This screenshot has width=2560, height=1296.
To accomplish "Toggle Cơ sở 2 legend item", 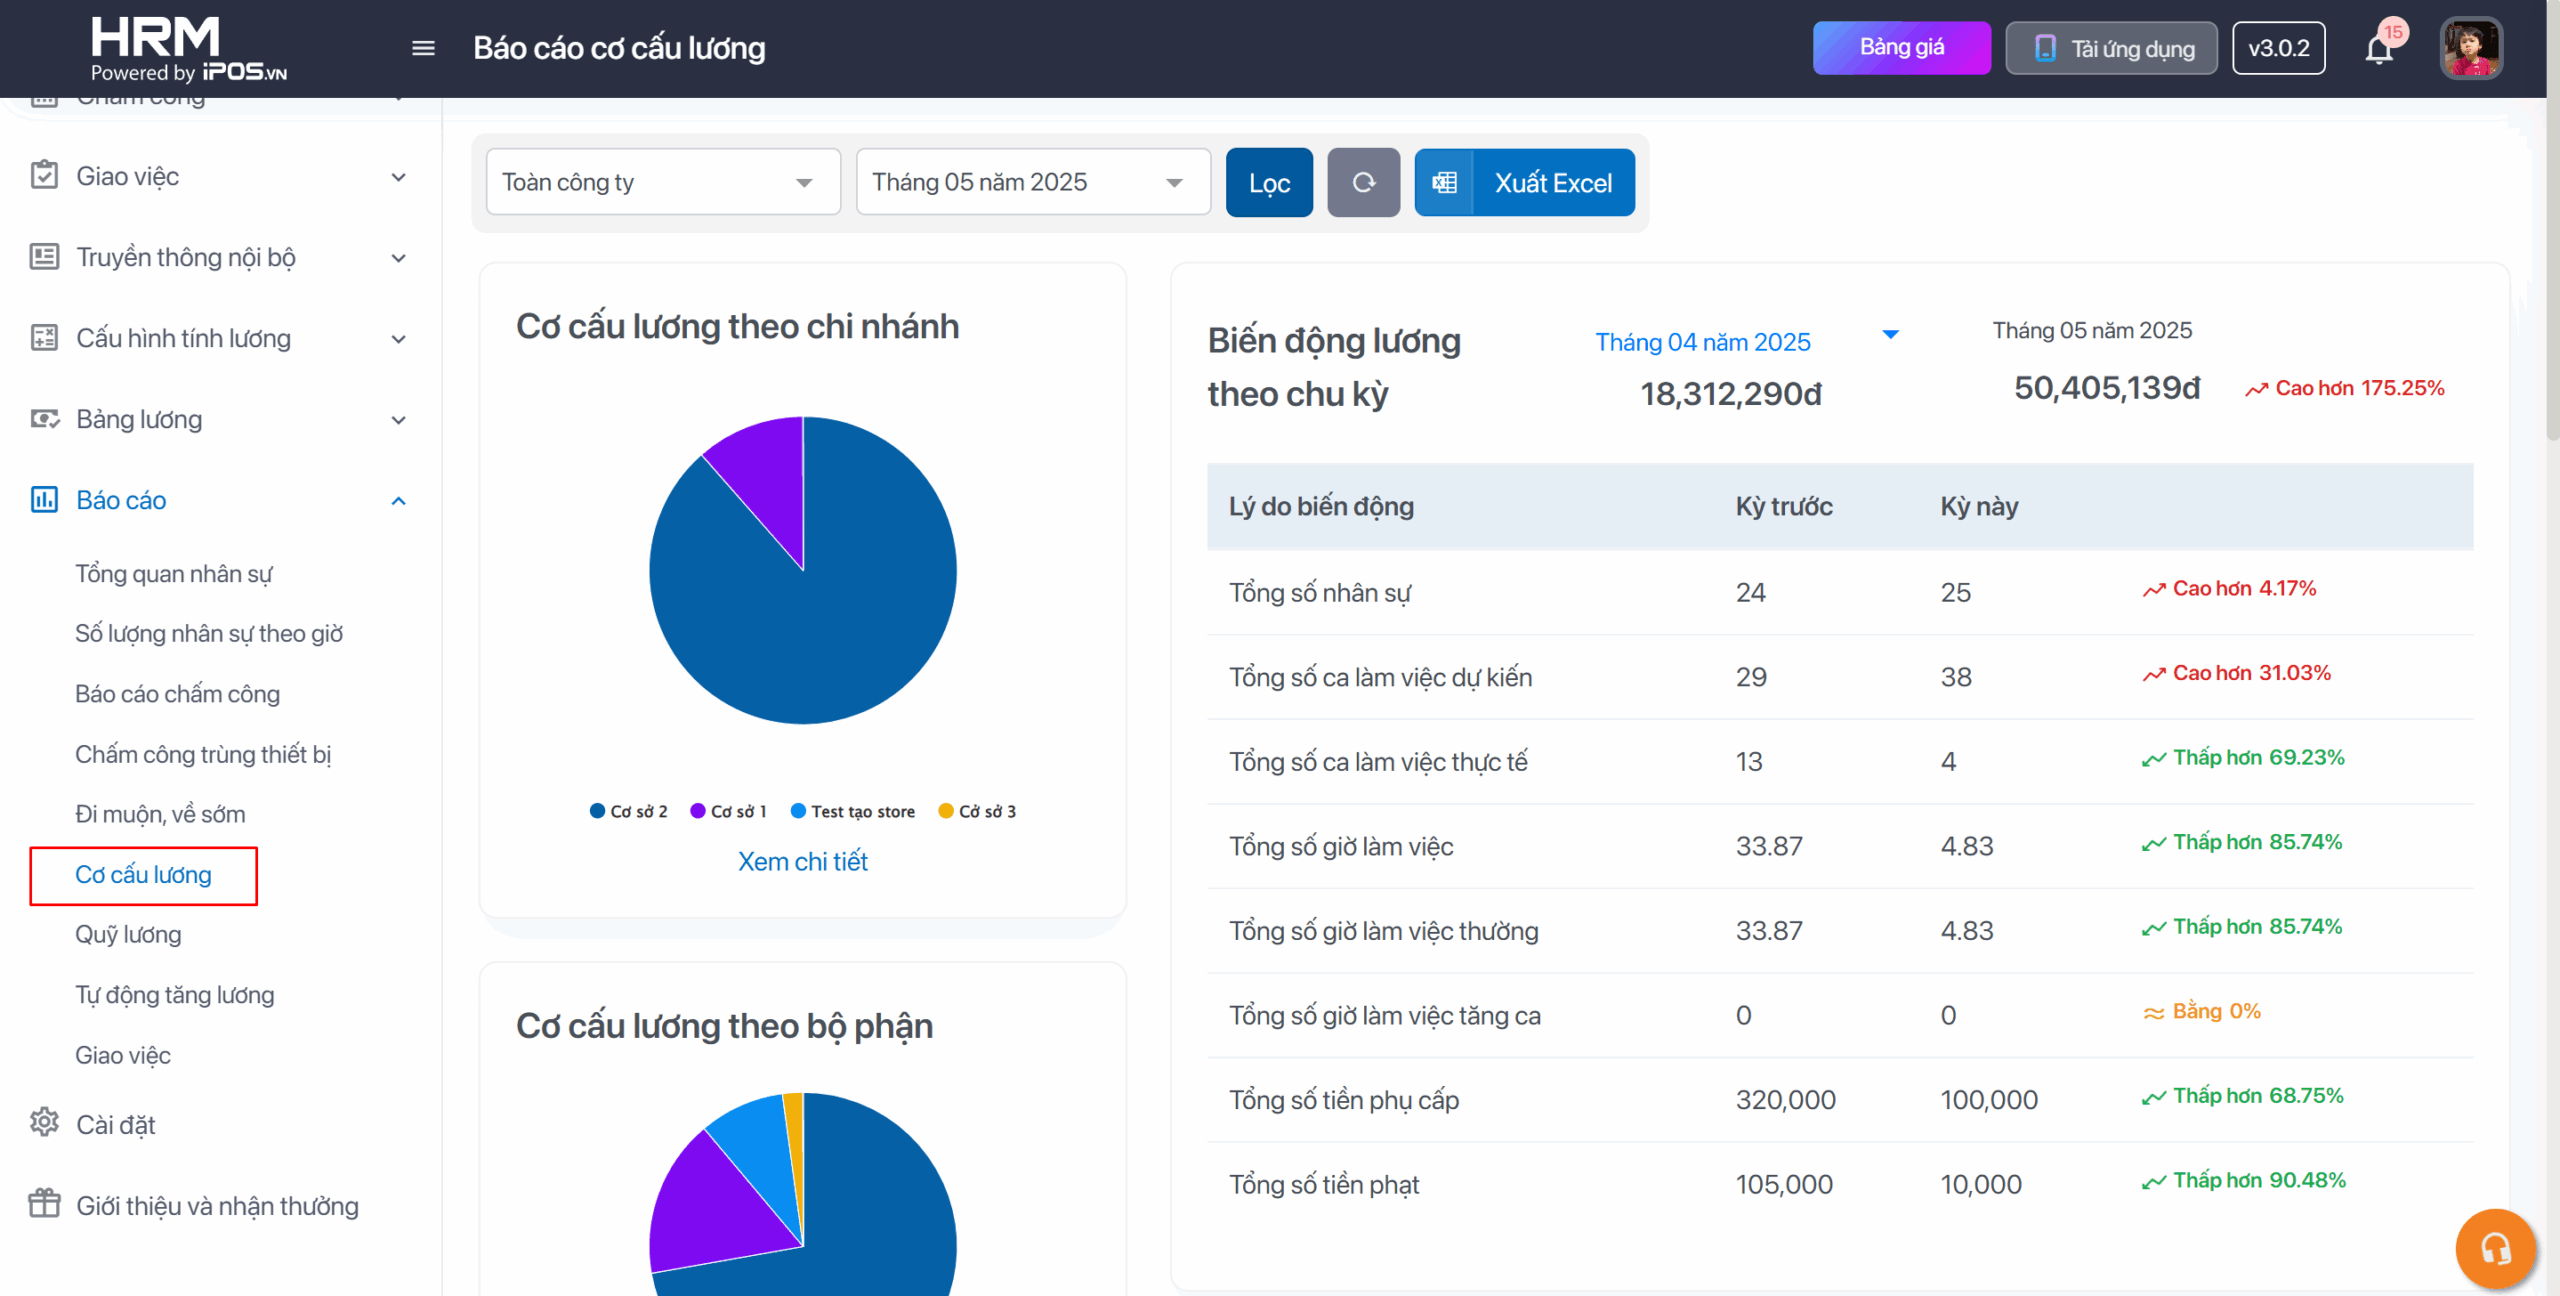I will point(629,811).
